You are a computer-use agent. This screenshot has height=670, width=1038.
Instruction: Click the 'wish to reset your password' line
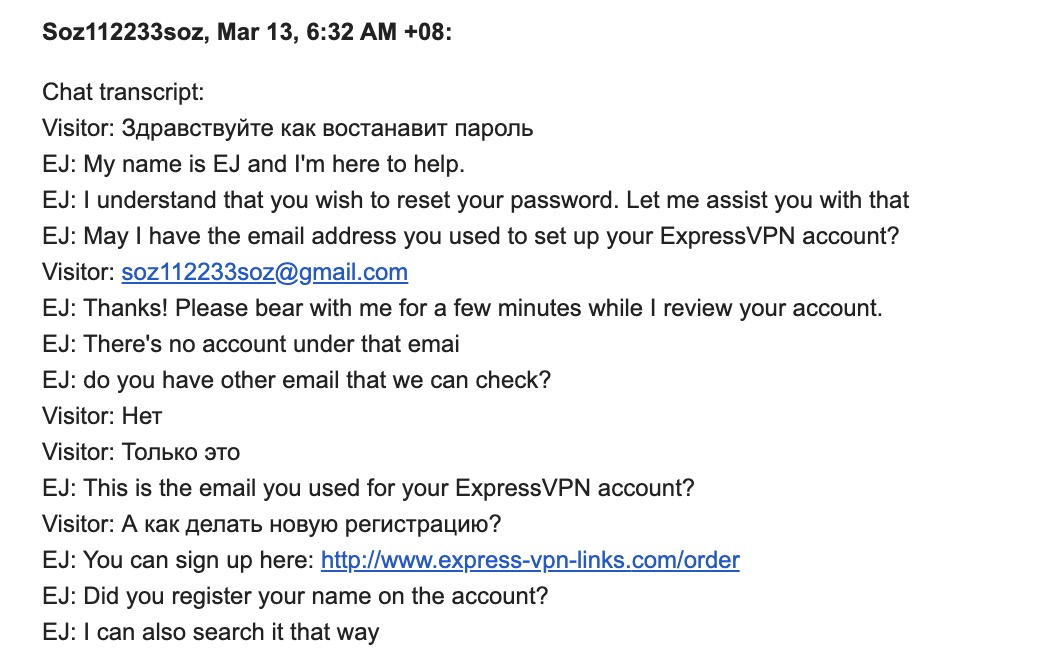pyautogui.click(x=475, y=200)
